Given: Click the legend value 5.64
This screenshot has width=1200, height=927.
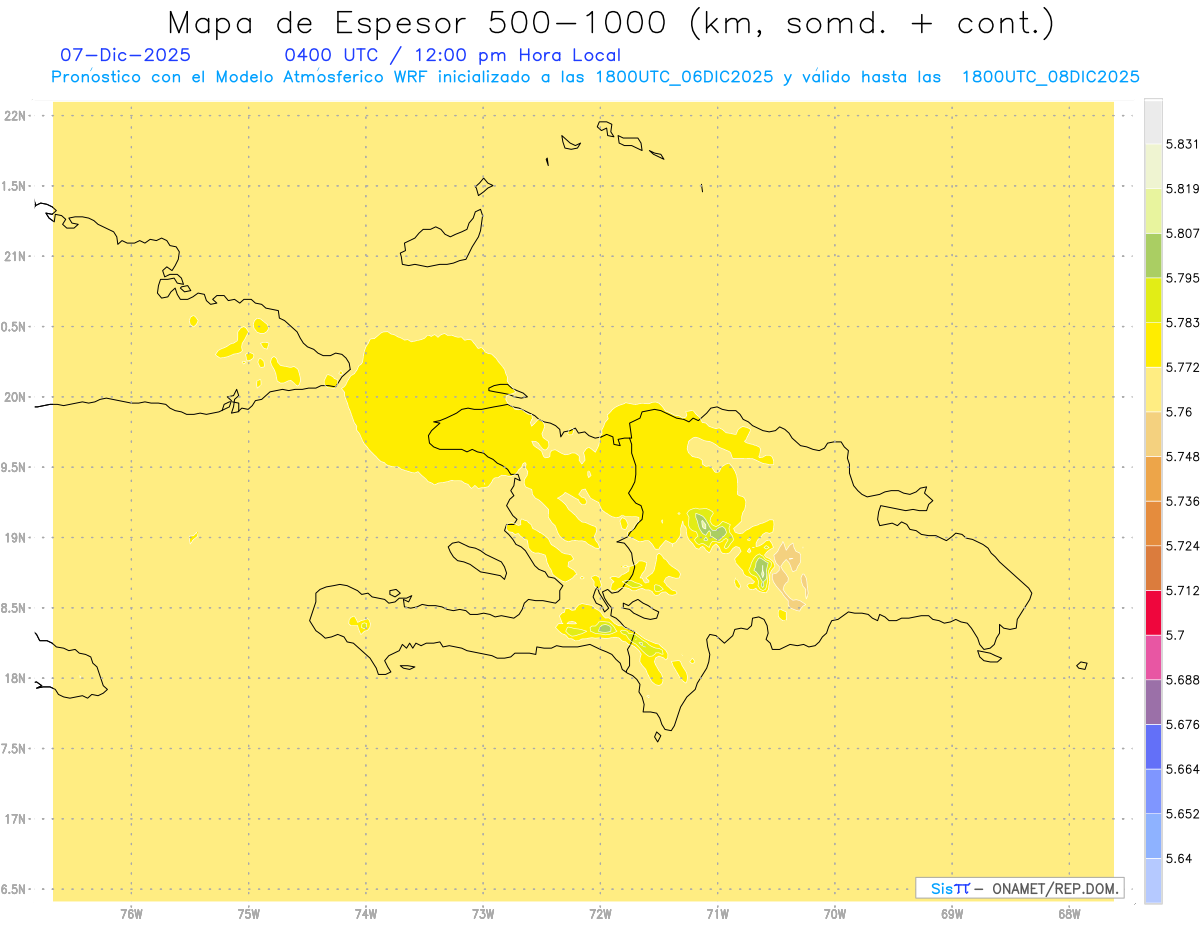Looking at the screenshot, I should click(1179, 859).
